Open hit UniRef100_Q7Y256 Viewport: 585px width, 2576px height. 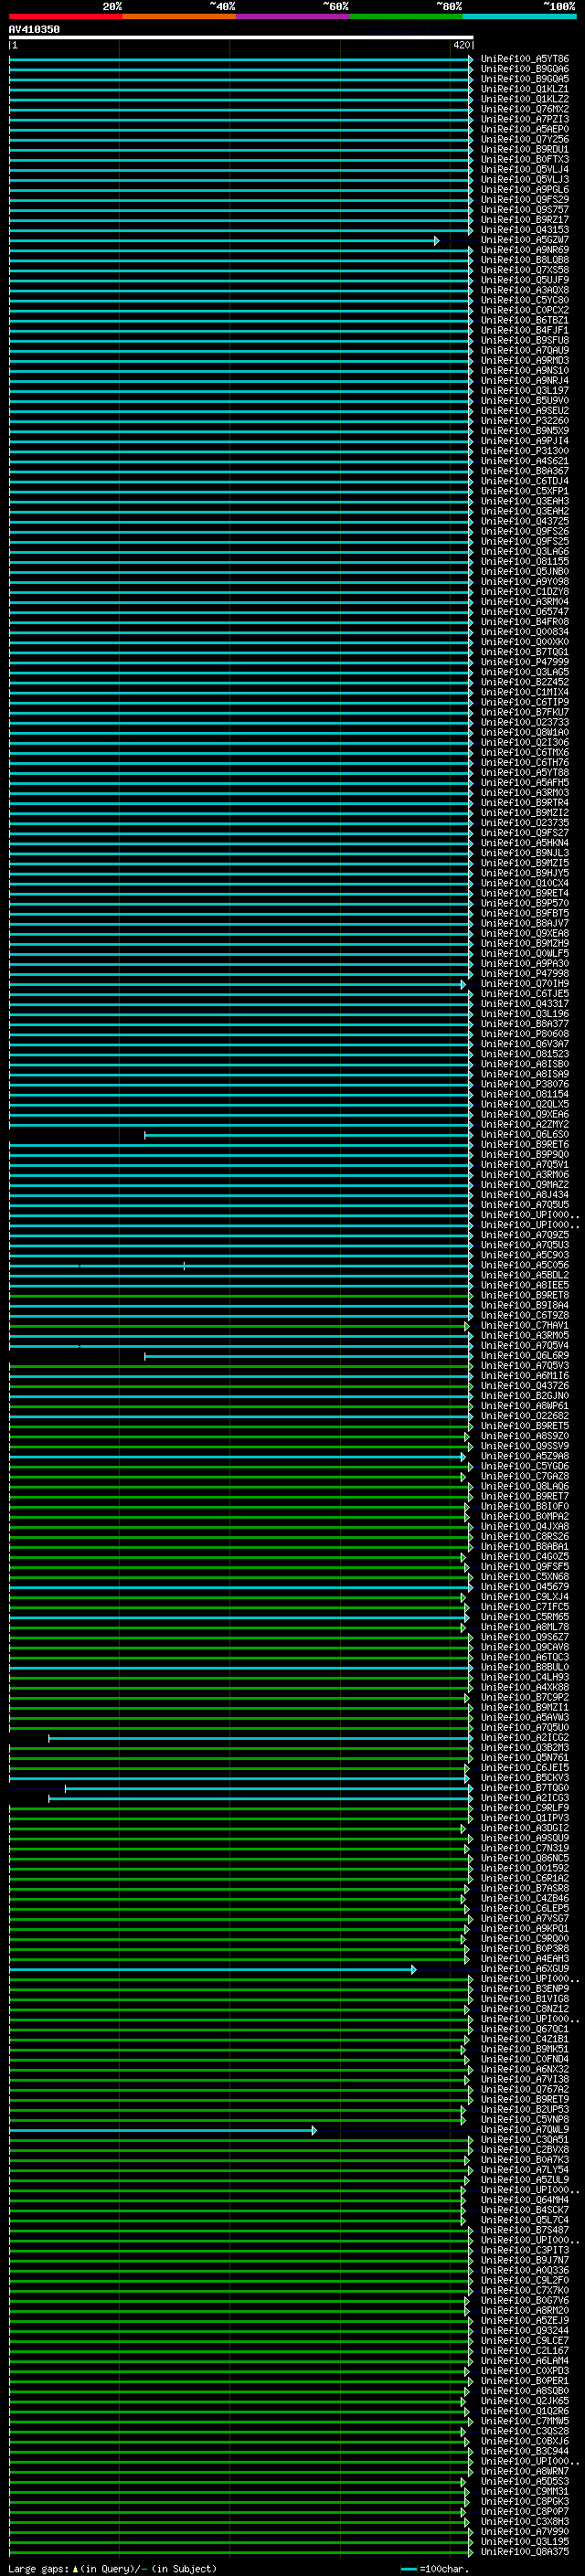(525, 139)
